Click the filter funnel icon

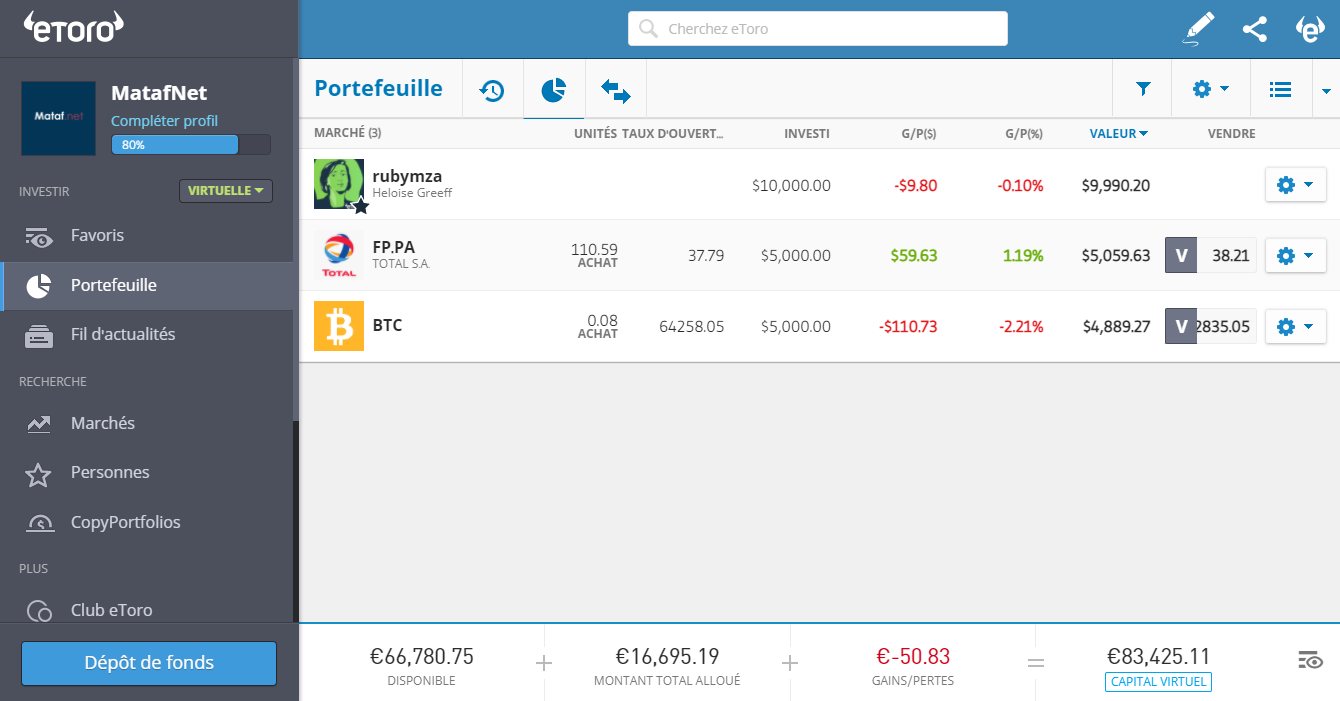(x=1143, y=89)
